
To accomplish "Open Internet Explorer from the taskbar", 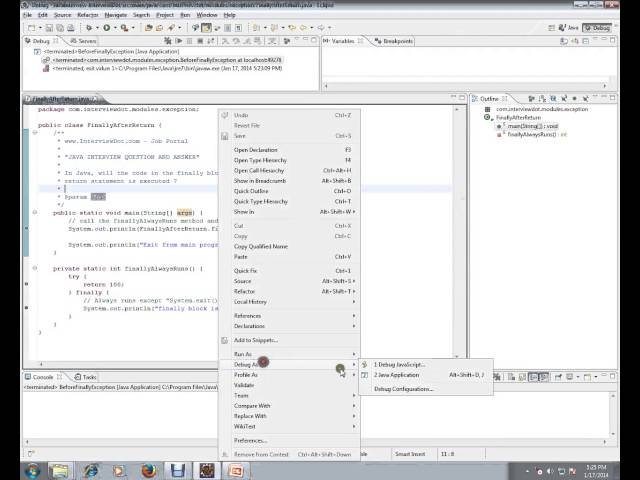I will [x=90, y=471].
